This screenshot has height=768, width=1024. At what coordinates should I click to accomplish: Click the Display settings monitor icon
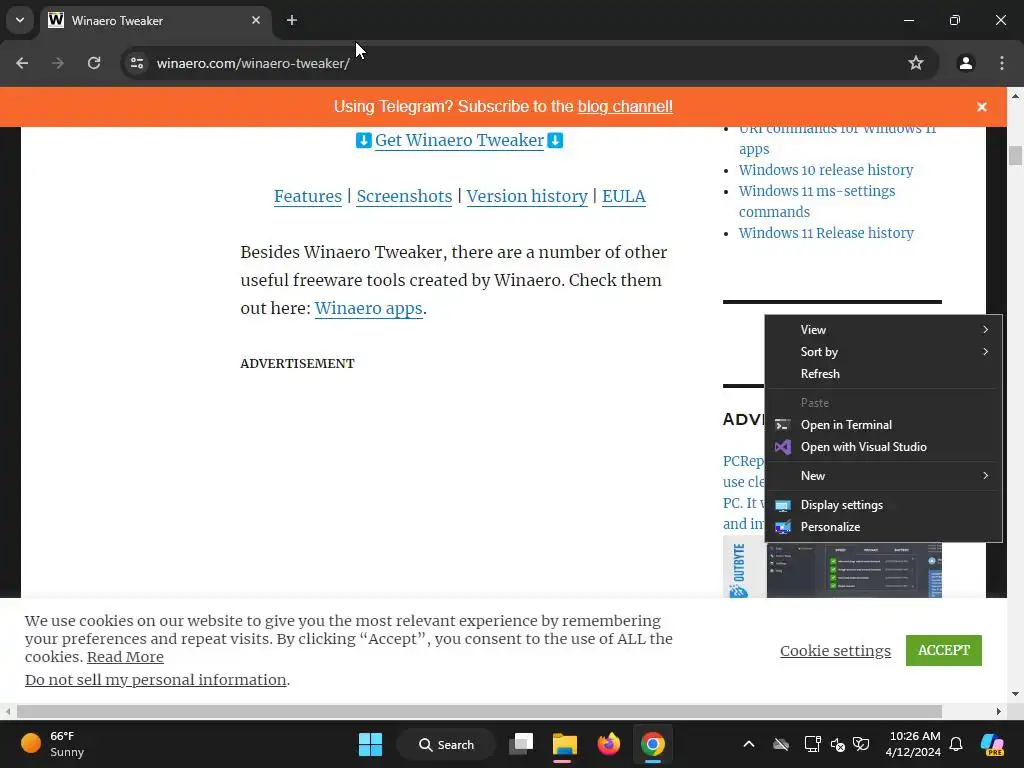782,505
